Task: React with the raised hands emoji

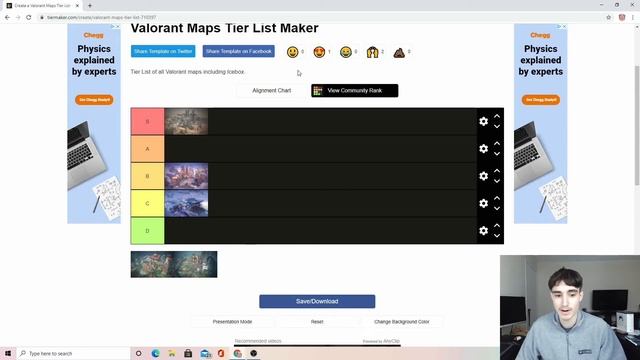Action: [x=372, y=52]
